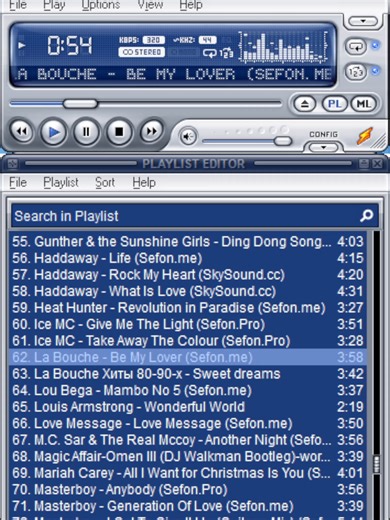The height and width of the screenshot is (520, 390).
Task: Select track 71 Masterboy Generation Of Love
Action: point(188,506)
